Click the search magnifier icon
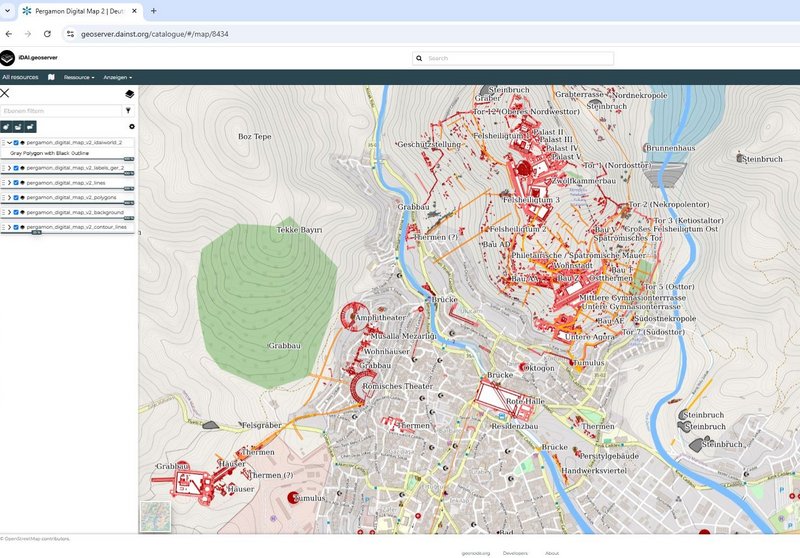 tap(421, 58)
